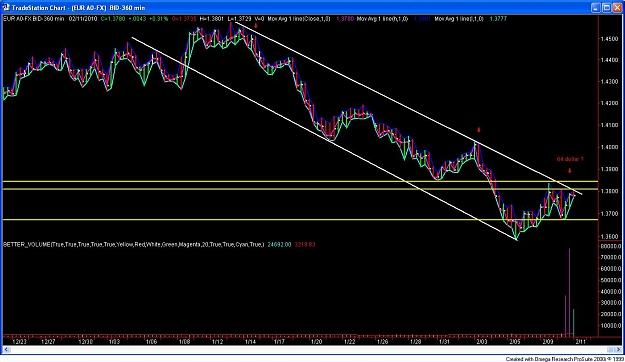Click the +0.31% percent change value
This screenshot has width=625, height=362.
(x=158, y=19)
